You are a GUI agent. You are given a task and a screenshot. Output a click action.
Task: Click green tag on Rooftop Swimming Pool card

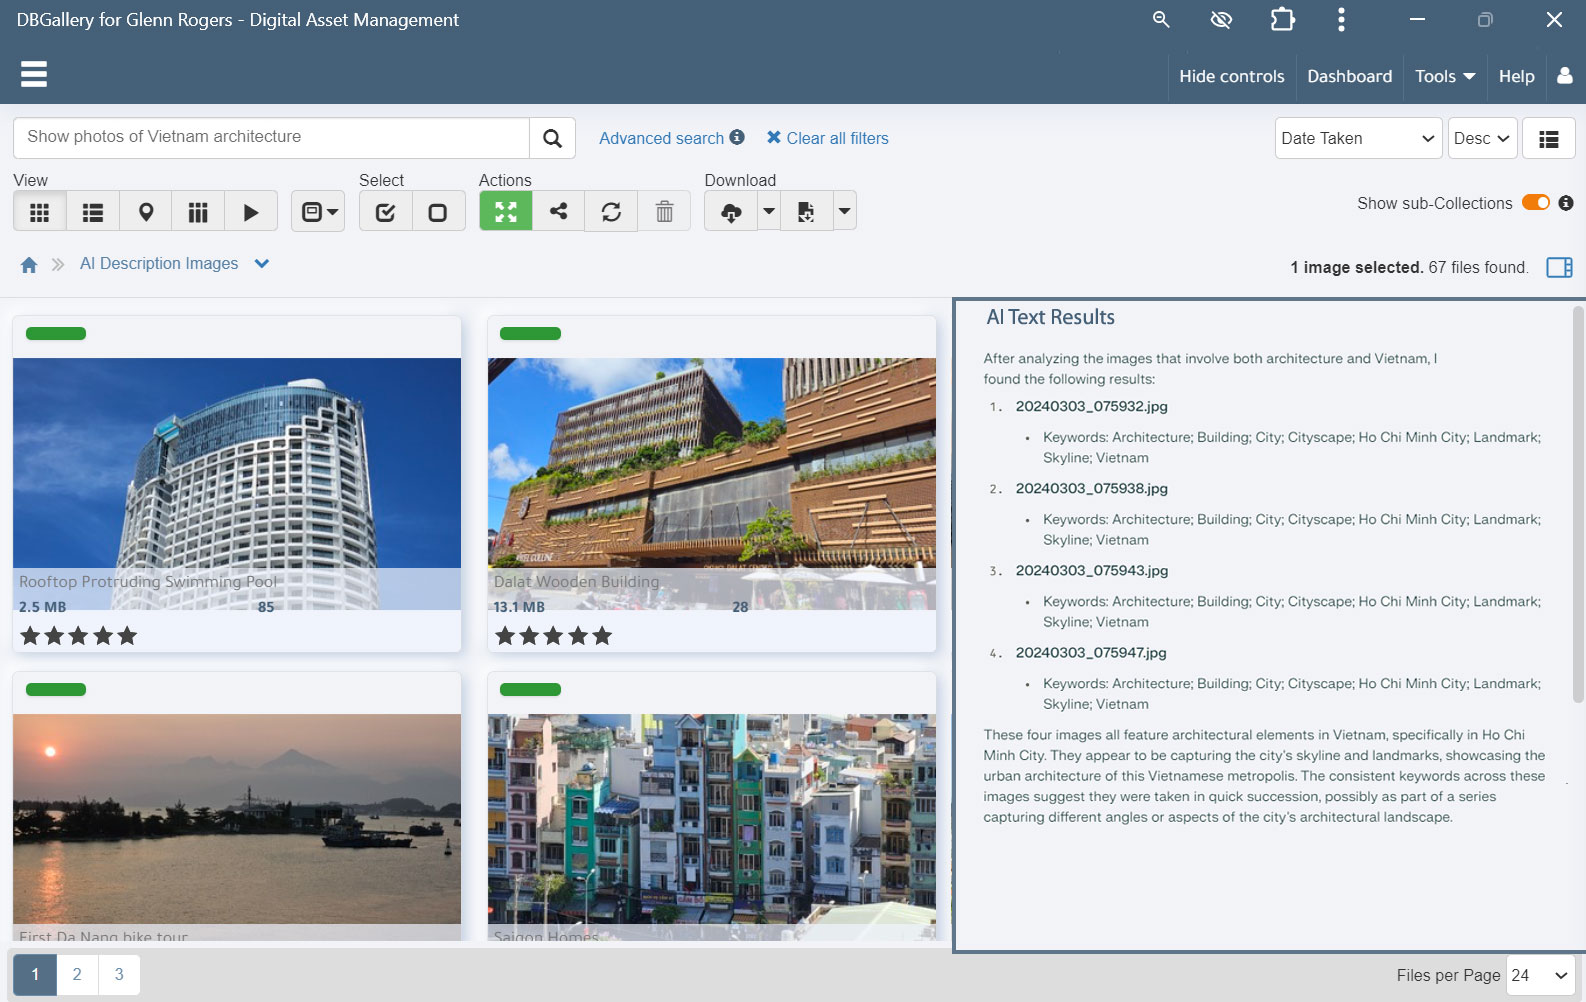56,333
